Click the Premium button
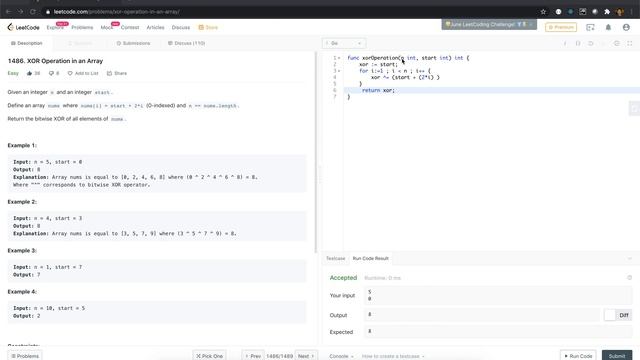Viewport: 640px width, 360px height. coord(561,27)
